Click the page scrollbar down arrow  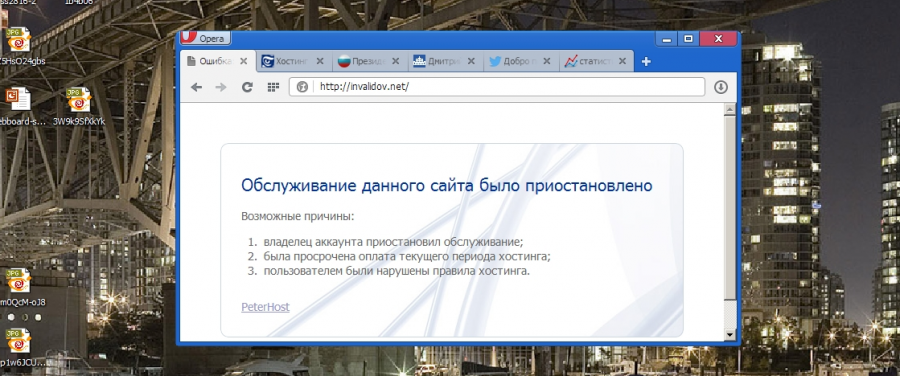click(x=730, y=334)
